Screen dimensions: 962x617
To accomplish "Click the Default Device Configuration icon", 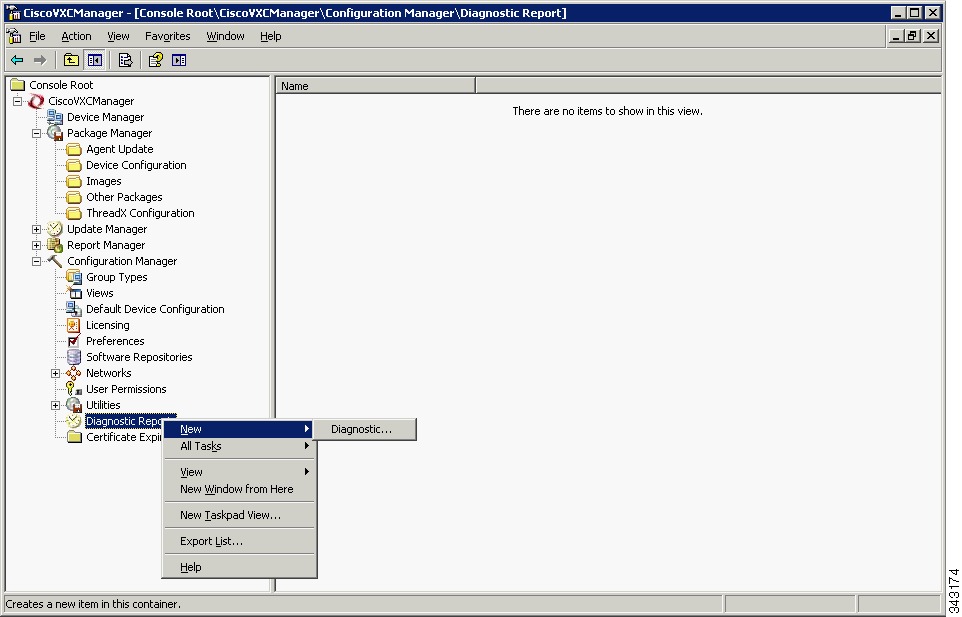I will tap(74, 309).
